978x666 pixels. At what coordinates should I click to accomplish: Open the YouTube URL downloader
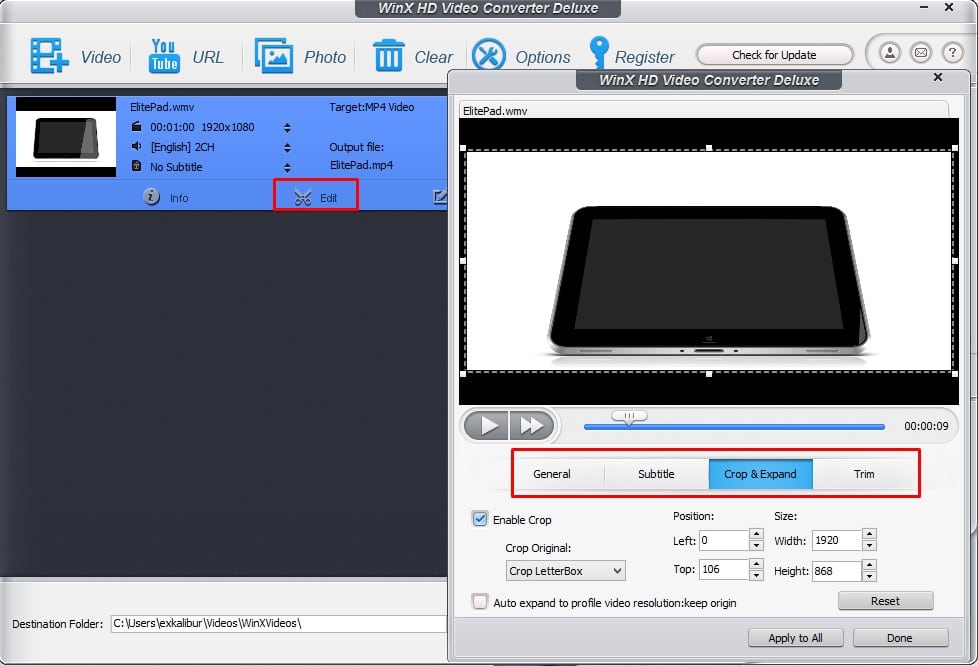pos(164,56)
